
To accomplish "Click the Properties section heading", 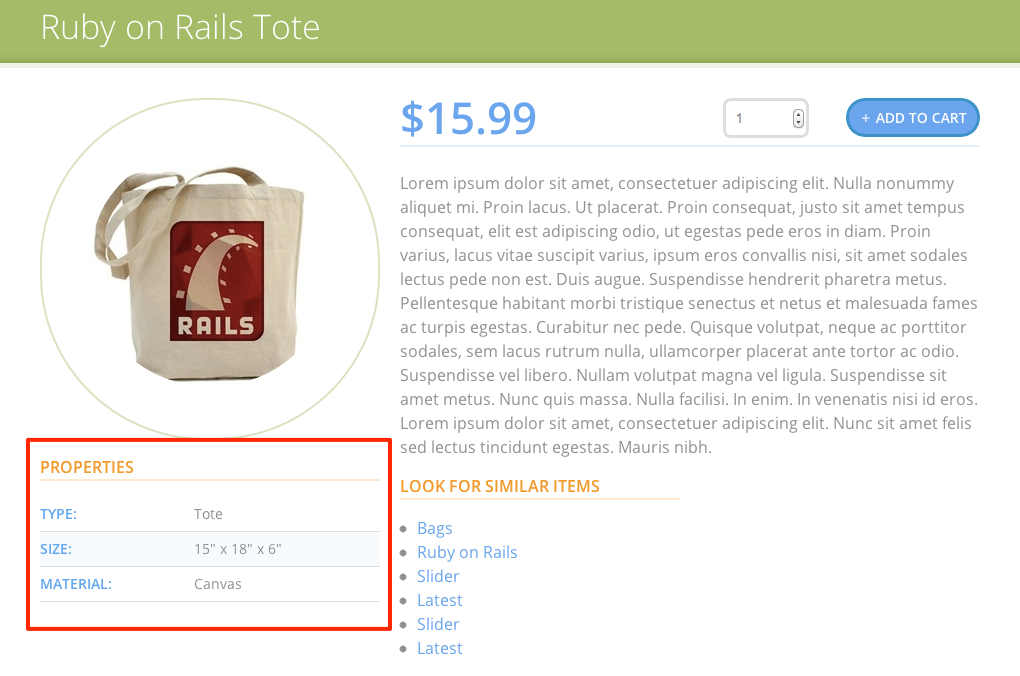I will pyautogui.click(x=87, y=467).
